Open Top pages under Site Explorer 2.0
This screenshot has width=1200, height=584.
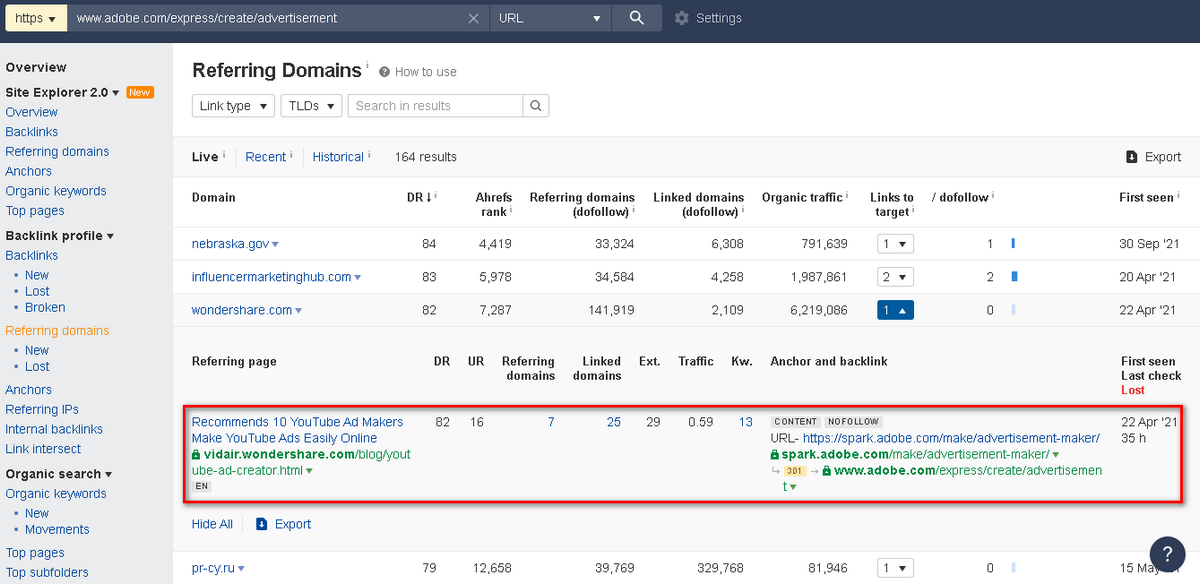35,211
